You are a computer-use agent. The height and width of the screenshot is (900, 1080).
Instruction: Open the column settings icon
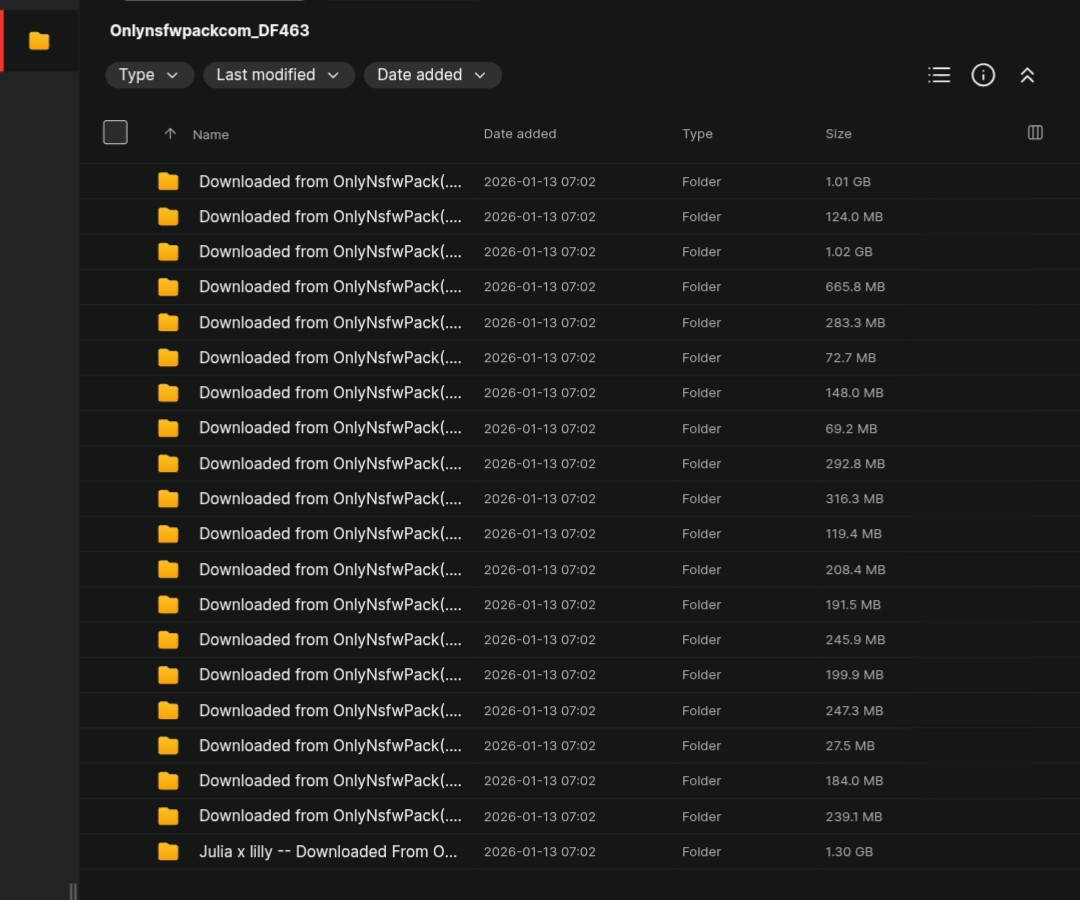(1035, 132)
